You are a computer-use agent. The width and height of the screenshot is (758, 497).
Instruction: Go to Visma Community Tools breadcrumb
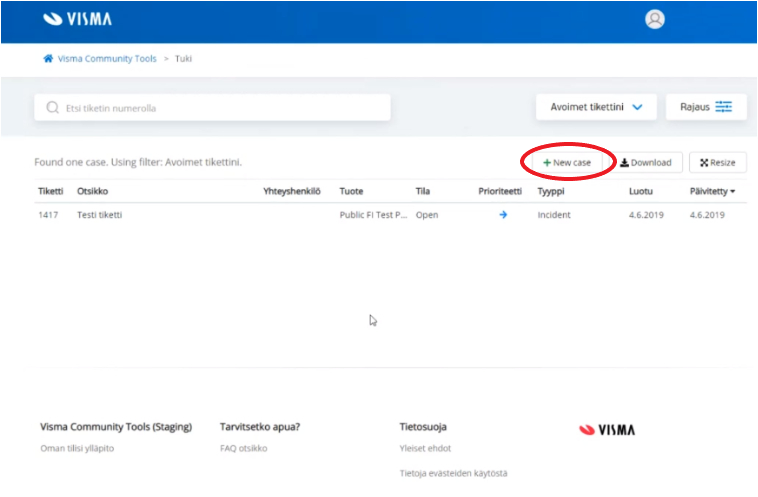[x=107, y=58]
